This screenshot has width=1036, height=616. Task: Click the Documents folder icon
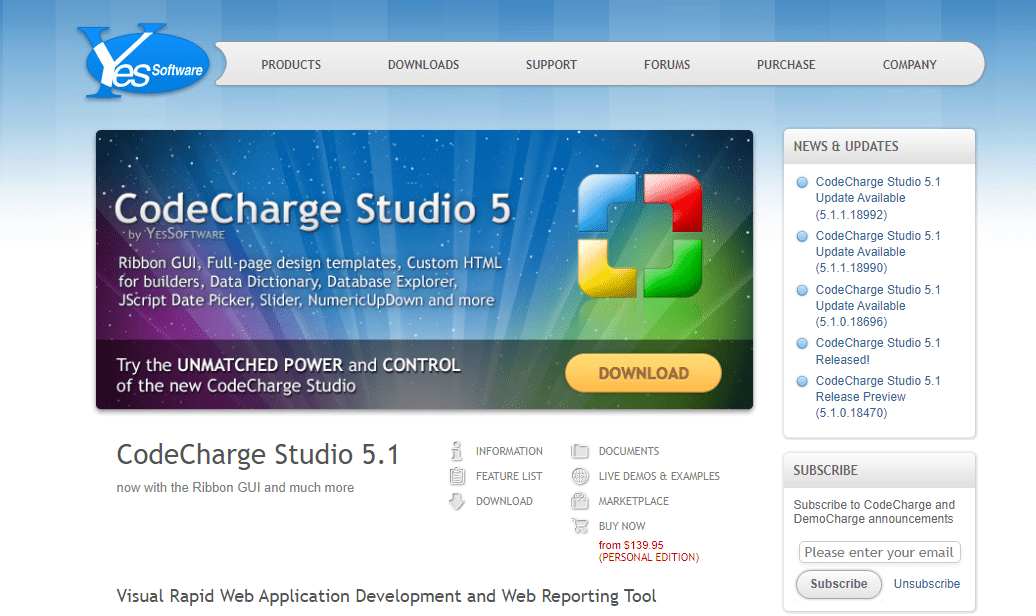point(580,451)
